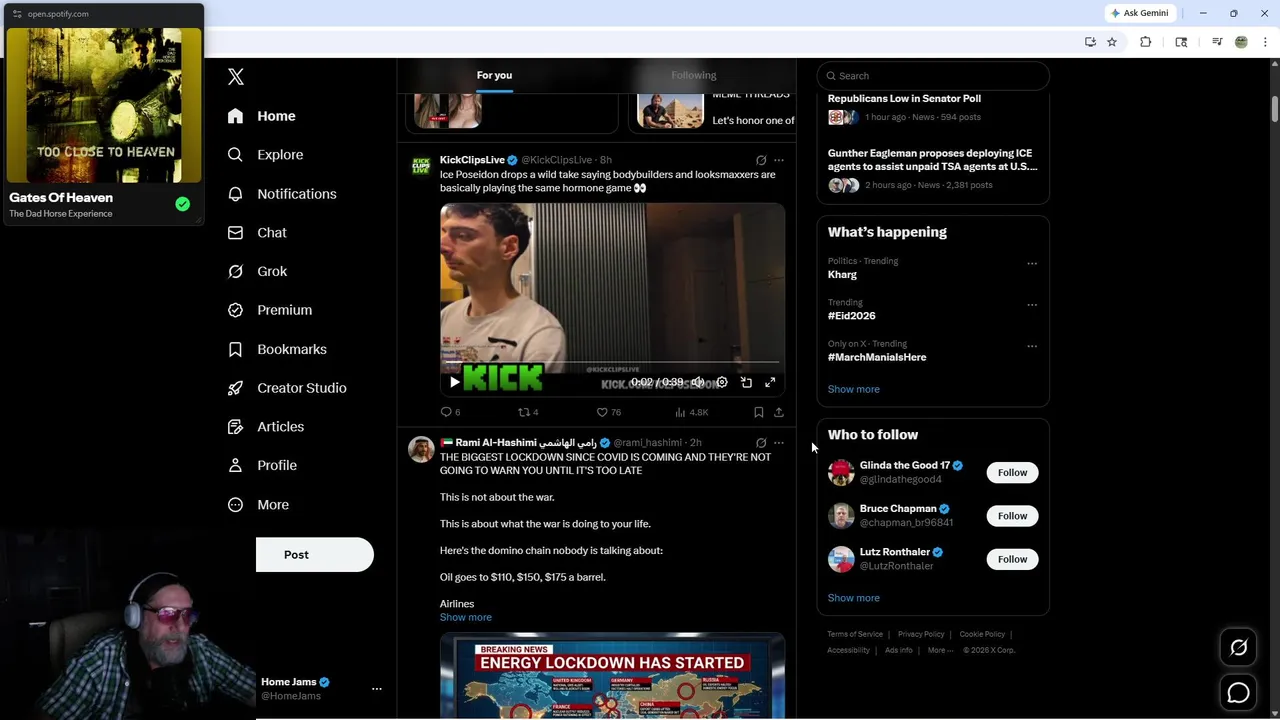Image resolution: width=1280 pixels, height=720 pixels.
Task: Open Chat in the sidebar
Action: pyautogui.click(x=257, y=233)
